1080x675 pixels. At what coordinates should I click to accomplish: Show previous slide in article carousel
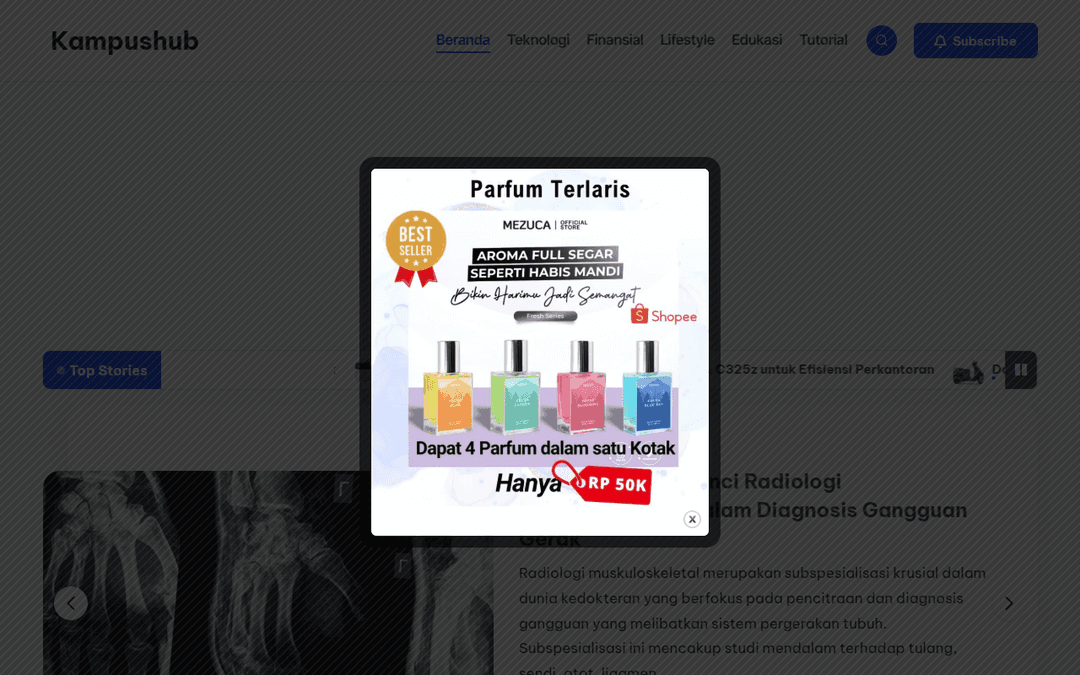click(71, 603)
